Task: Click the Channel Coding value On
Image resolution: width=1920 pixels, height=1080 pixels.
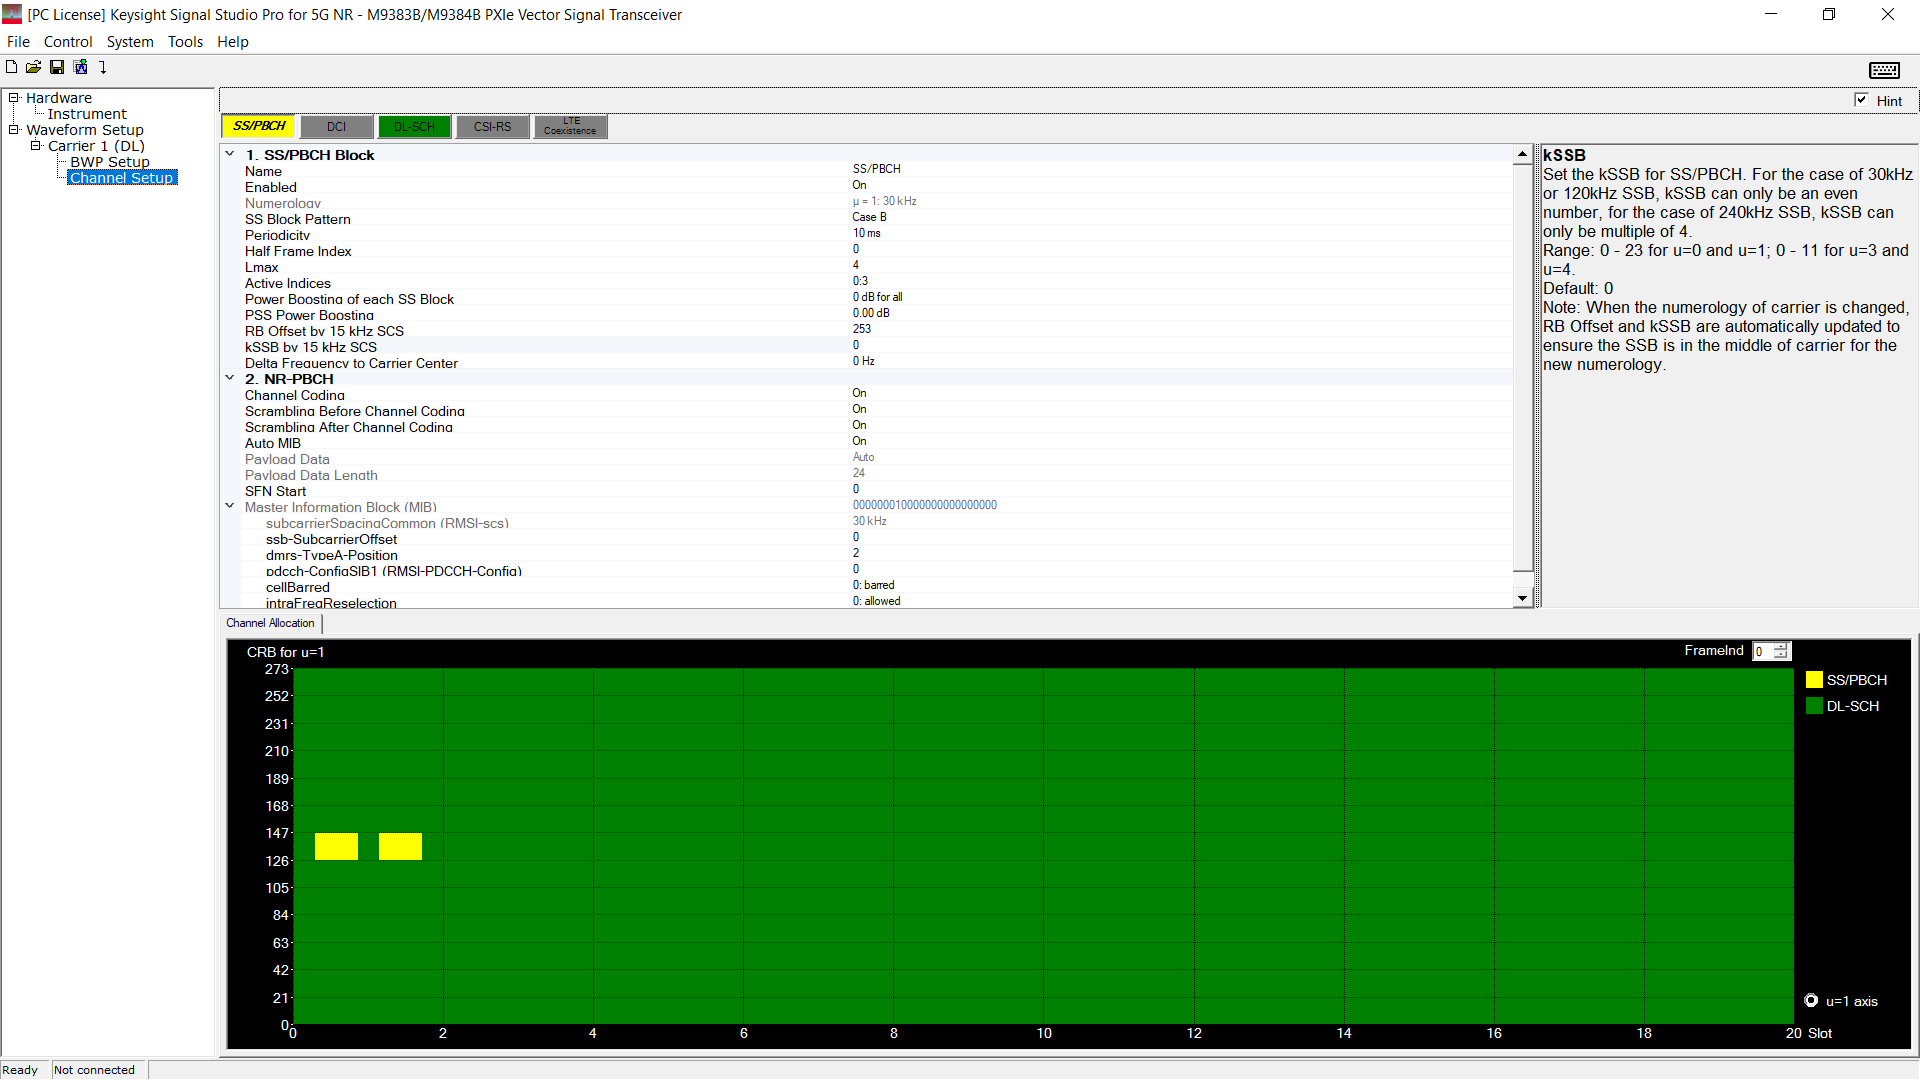Action: 859,393
